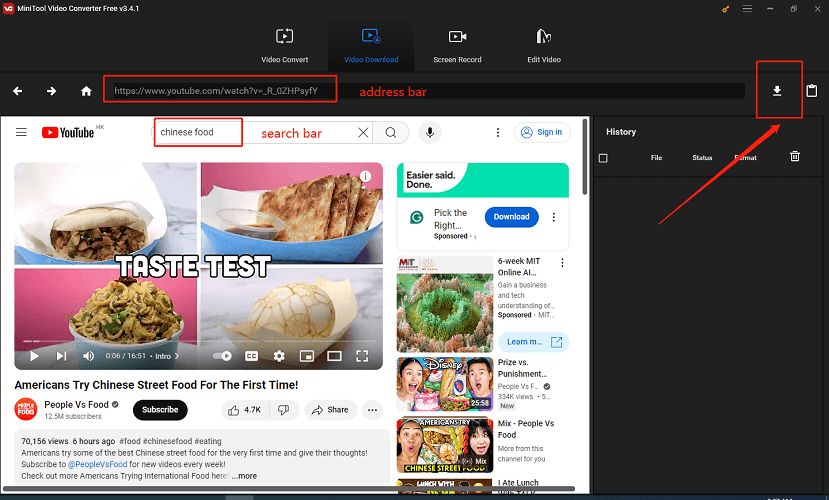The height and width of the screenshot is (500, 829).
Task: Expand description with ...more
Action: coord(244,476)
